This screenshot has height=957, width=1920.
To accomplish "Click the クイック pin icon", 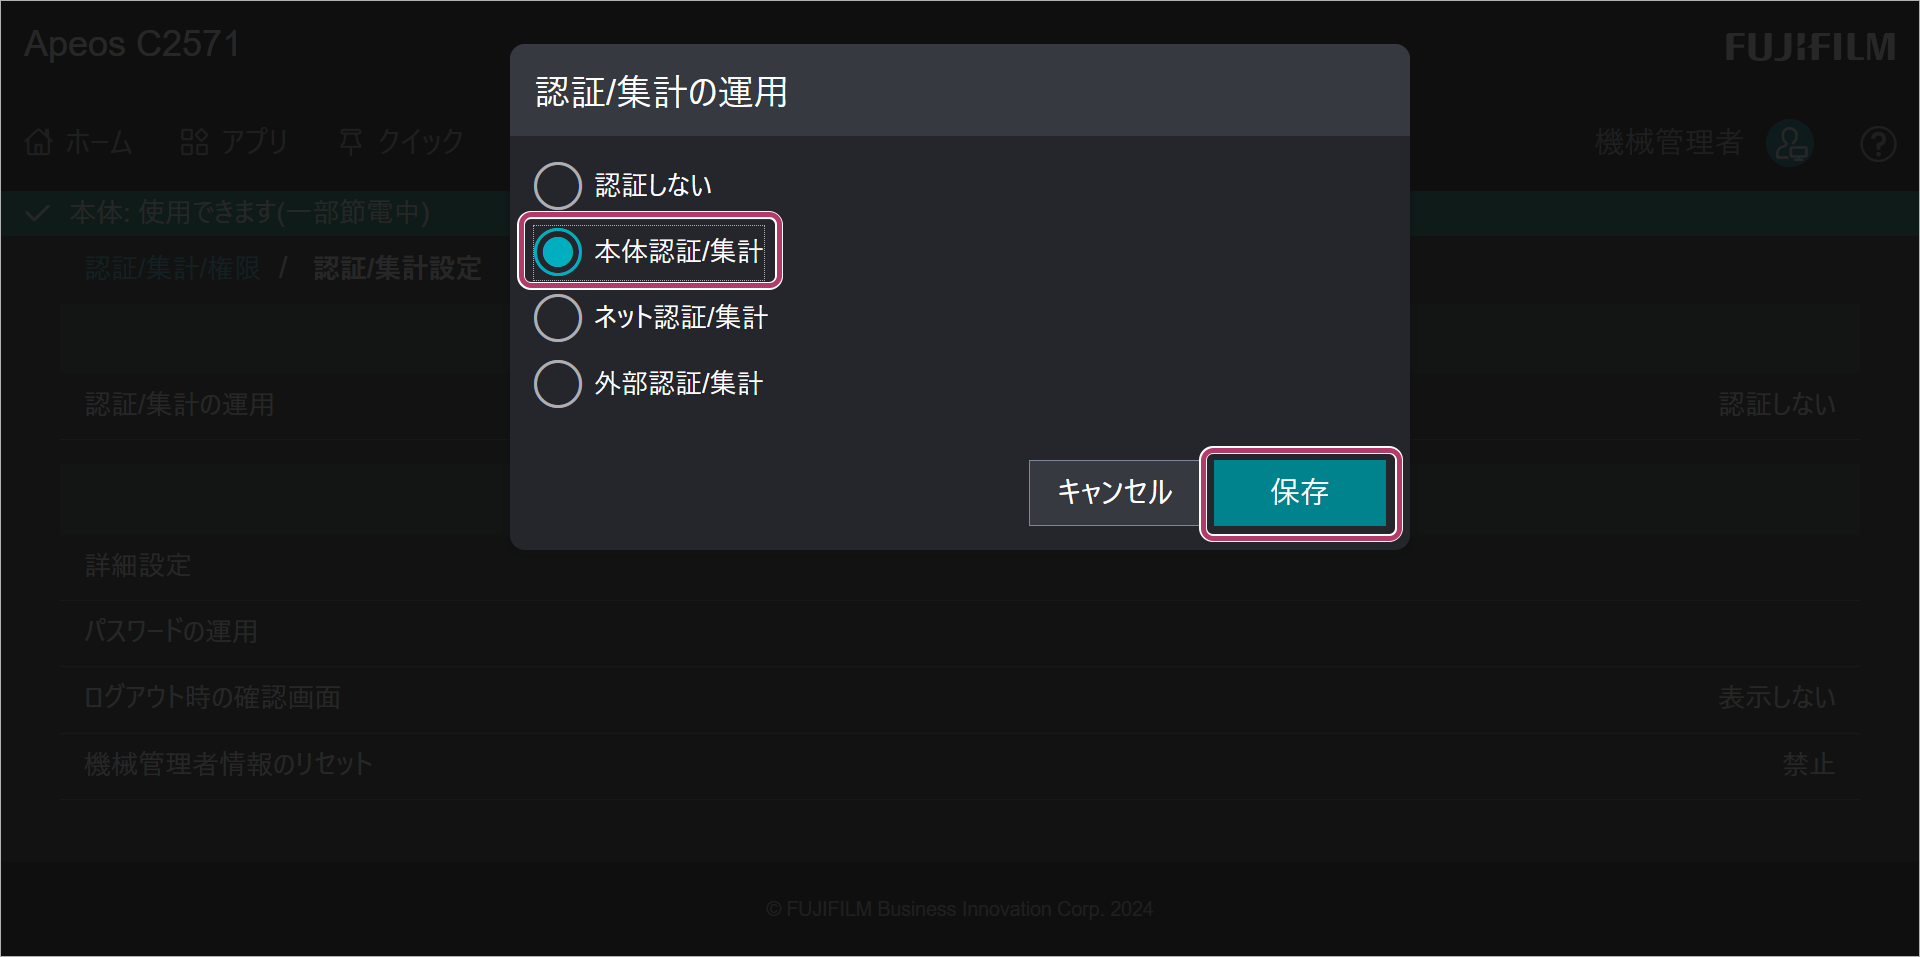I will [x=351, y=143].
